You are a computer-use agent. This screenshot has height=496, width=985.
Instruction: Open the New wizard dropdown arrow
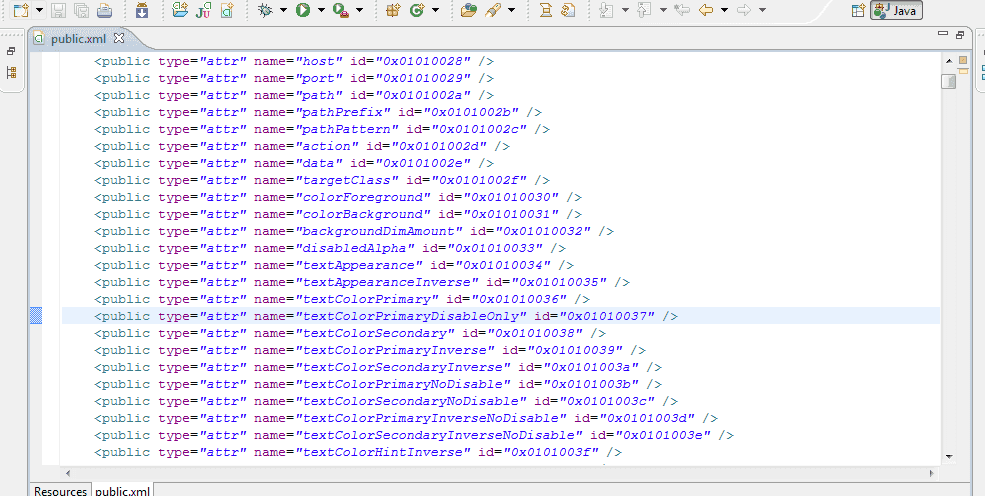pos(40,10)
